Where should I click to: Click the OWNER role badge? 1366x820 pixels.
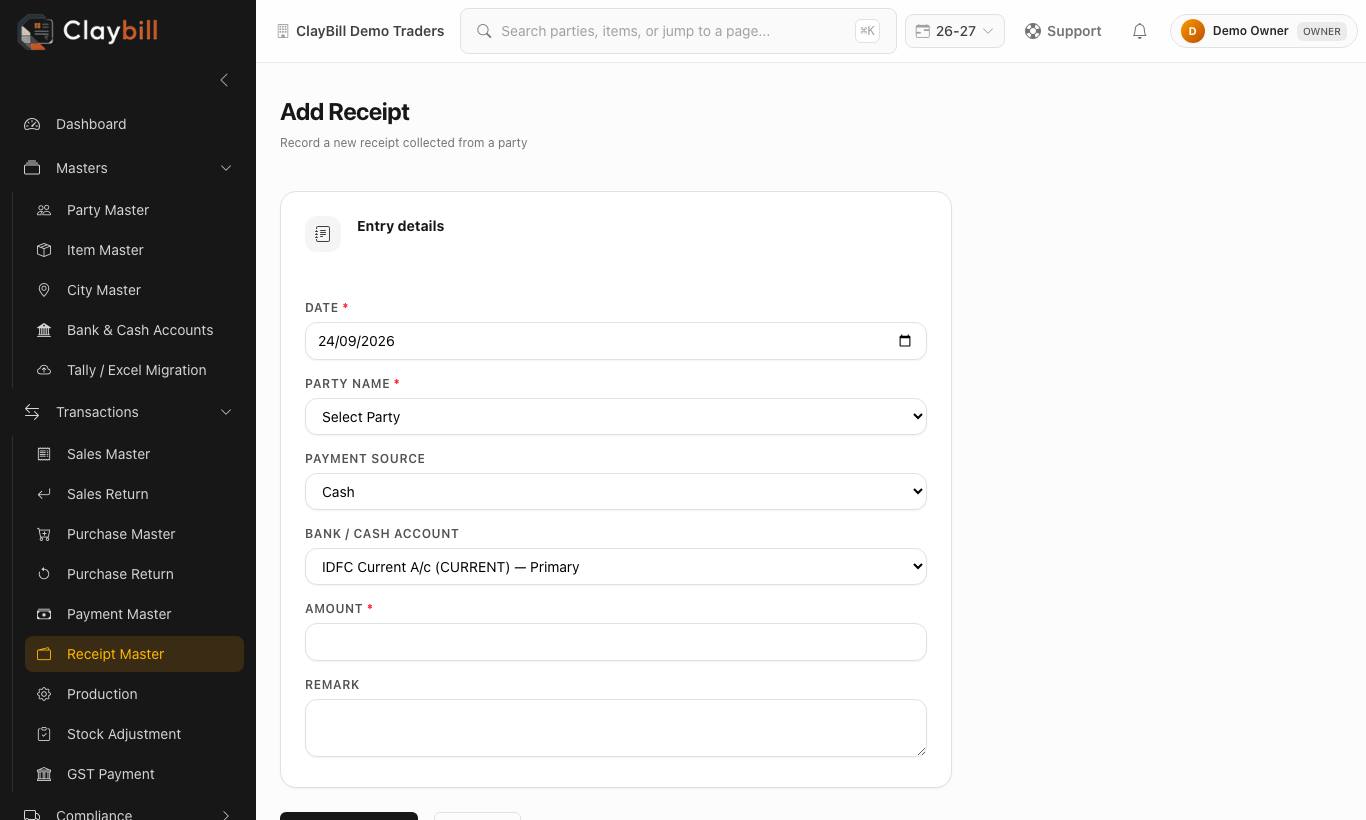click(x=1322, y=31)
